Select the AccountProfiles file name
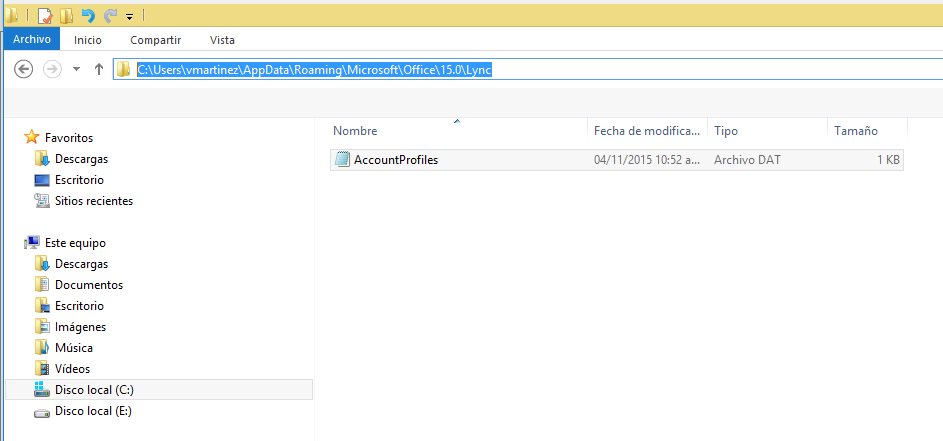The image size is (943, 441). point(396,160)
